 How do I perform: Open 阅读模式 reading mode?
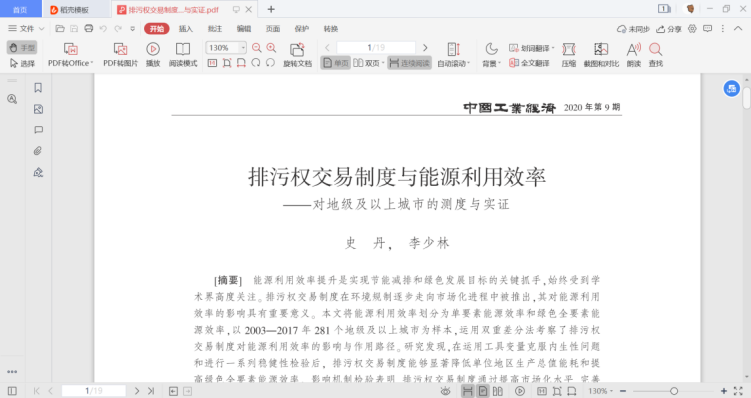click(x=183, y=49)
